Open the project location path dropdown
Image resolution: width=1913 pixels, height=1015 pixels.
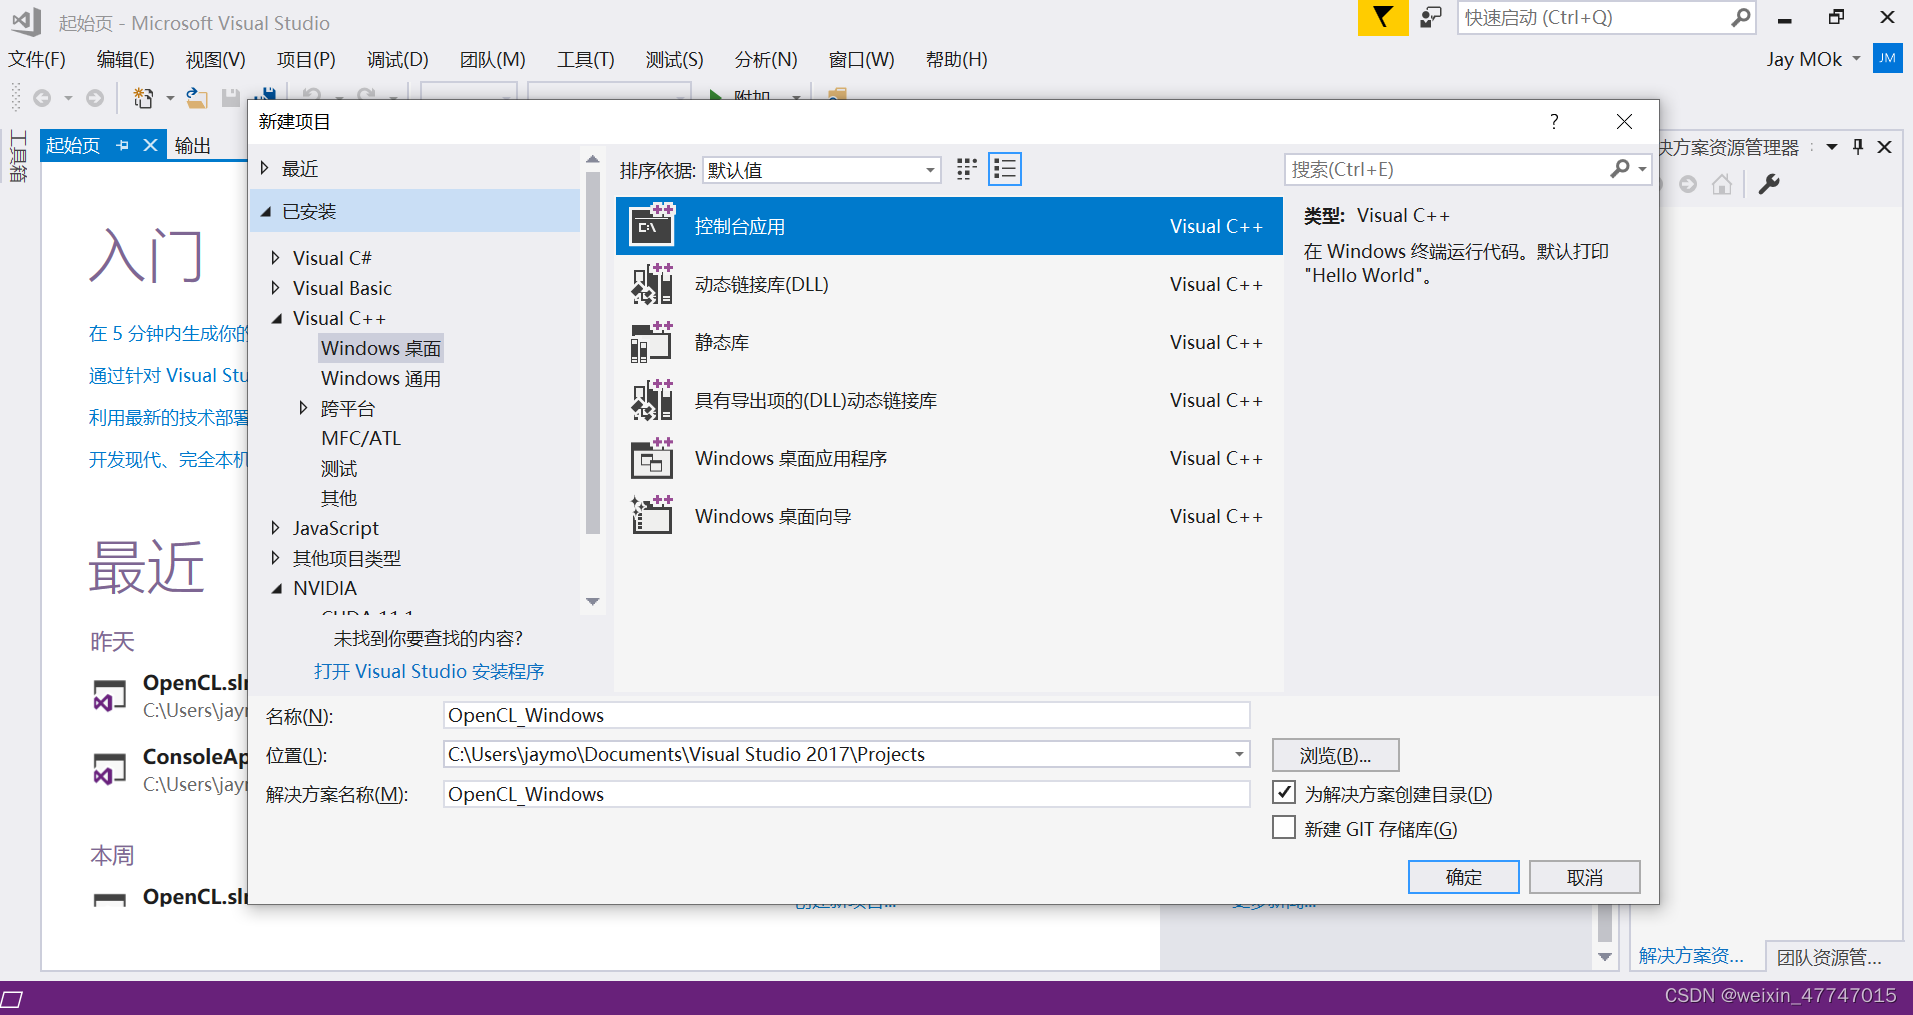pos(1237,754)
